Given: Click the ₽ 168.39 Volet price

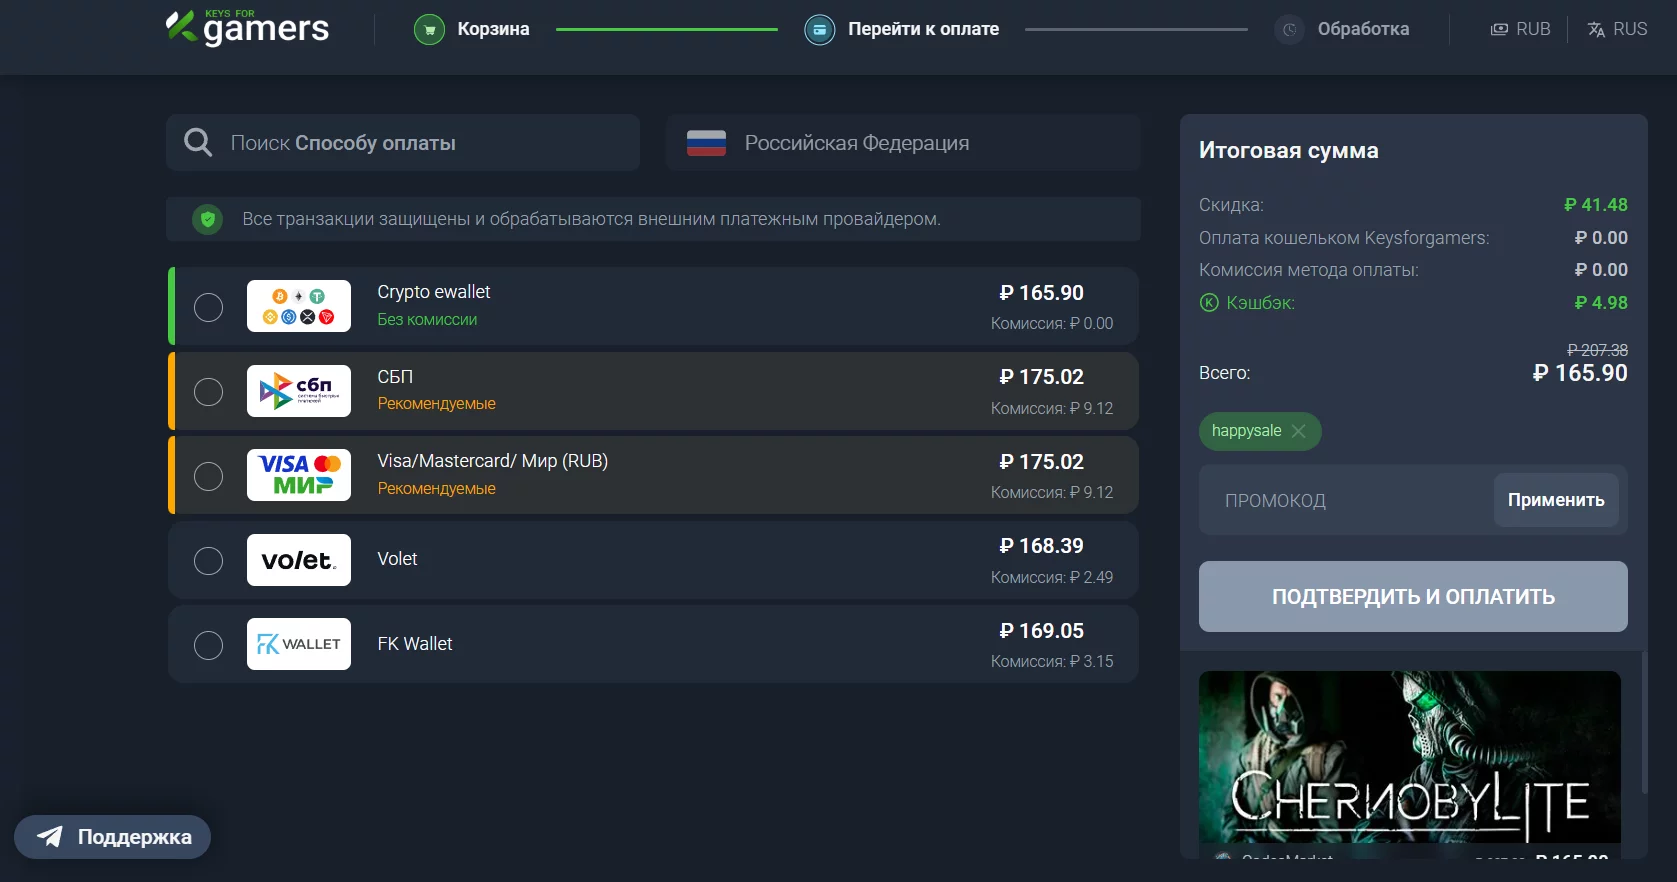Looking at the screenshot, I should [x=1041, y=546].
